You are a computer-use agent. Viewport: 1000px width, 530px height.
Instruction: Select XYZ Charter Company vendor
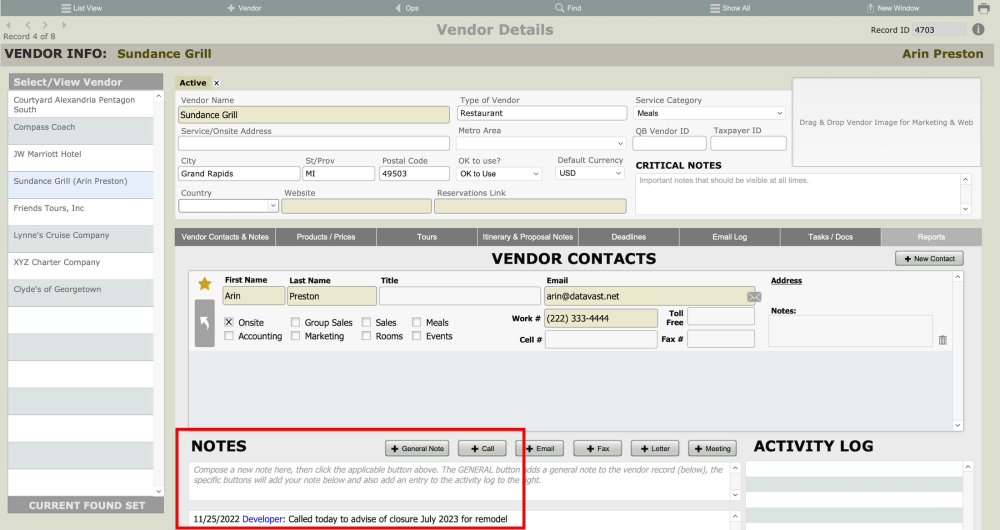click(x=81, y=266)
